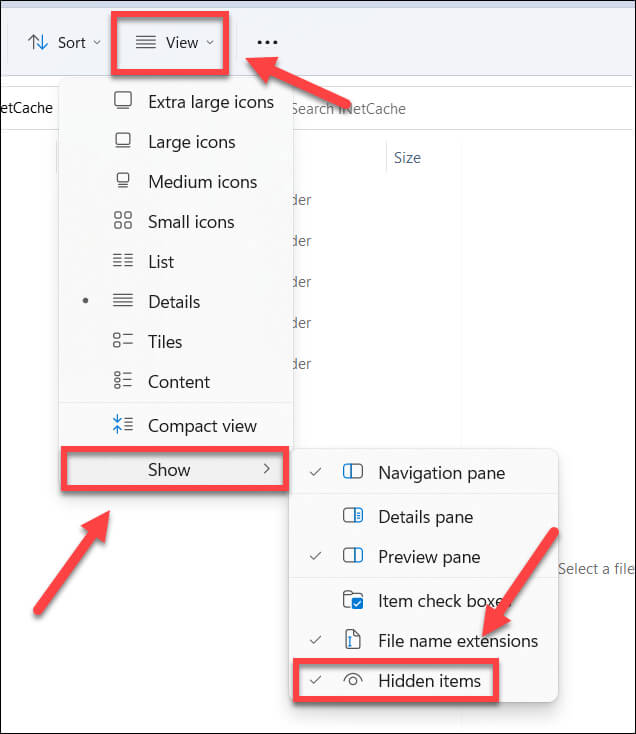Viewport: 636px width, 734px height.
Task: Click the Search INetCache field
Action: pos(360,109)
